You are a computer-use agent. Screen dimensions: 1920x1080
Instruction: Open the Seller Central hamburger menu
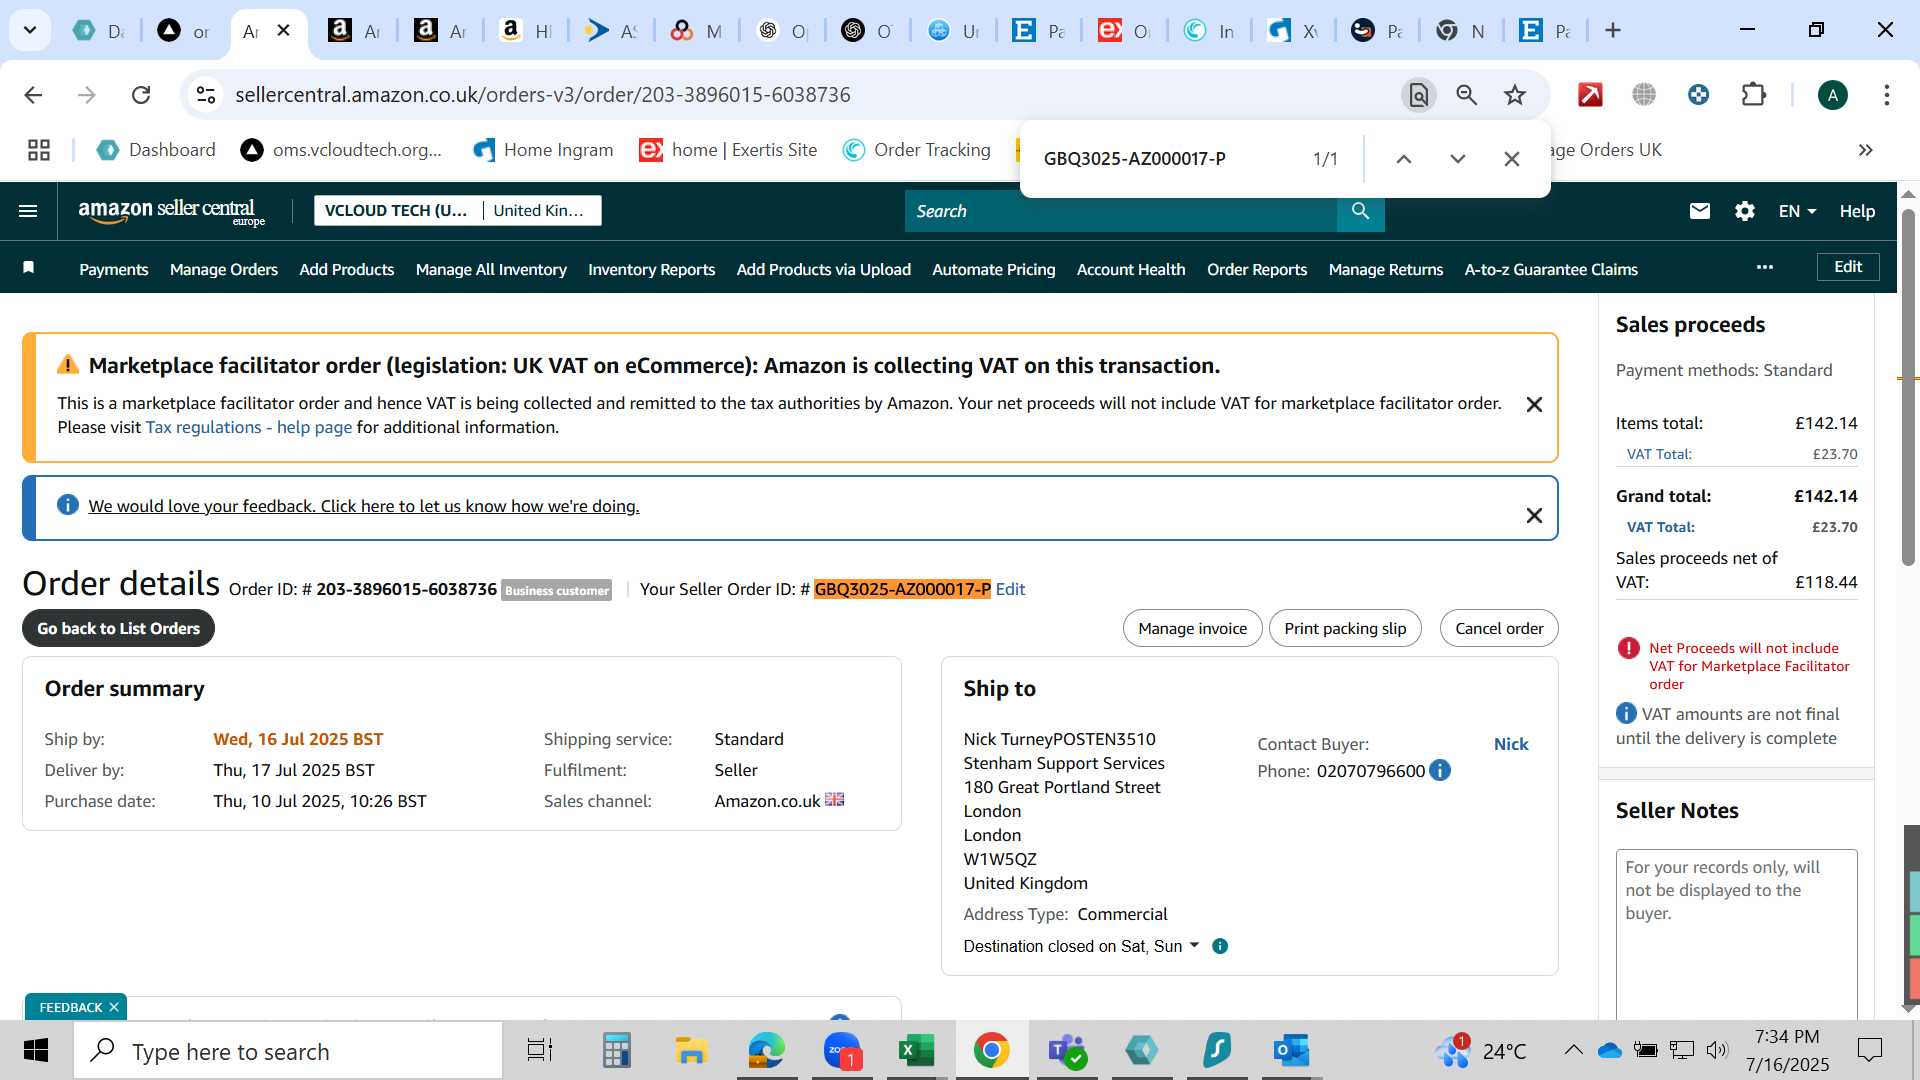[x=28, y=211]
